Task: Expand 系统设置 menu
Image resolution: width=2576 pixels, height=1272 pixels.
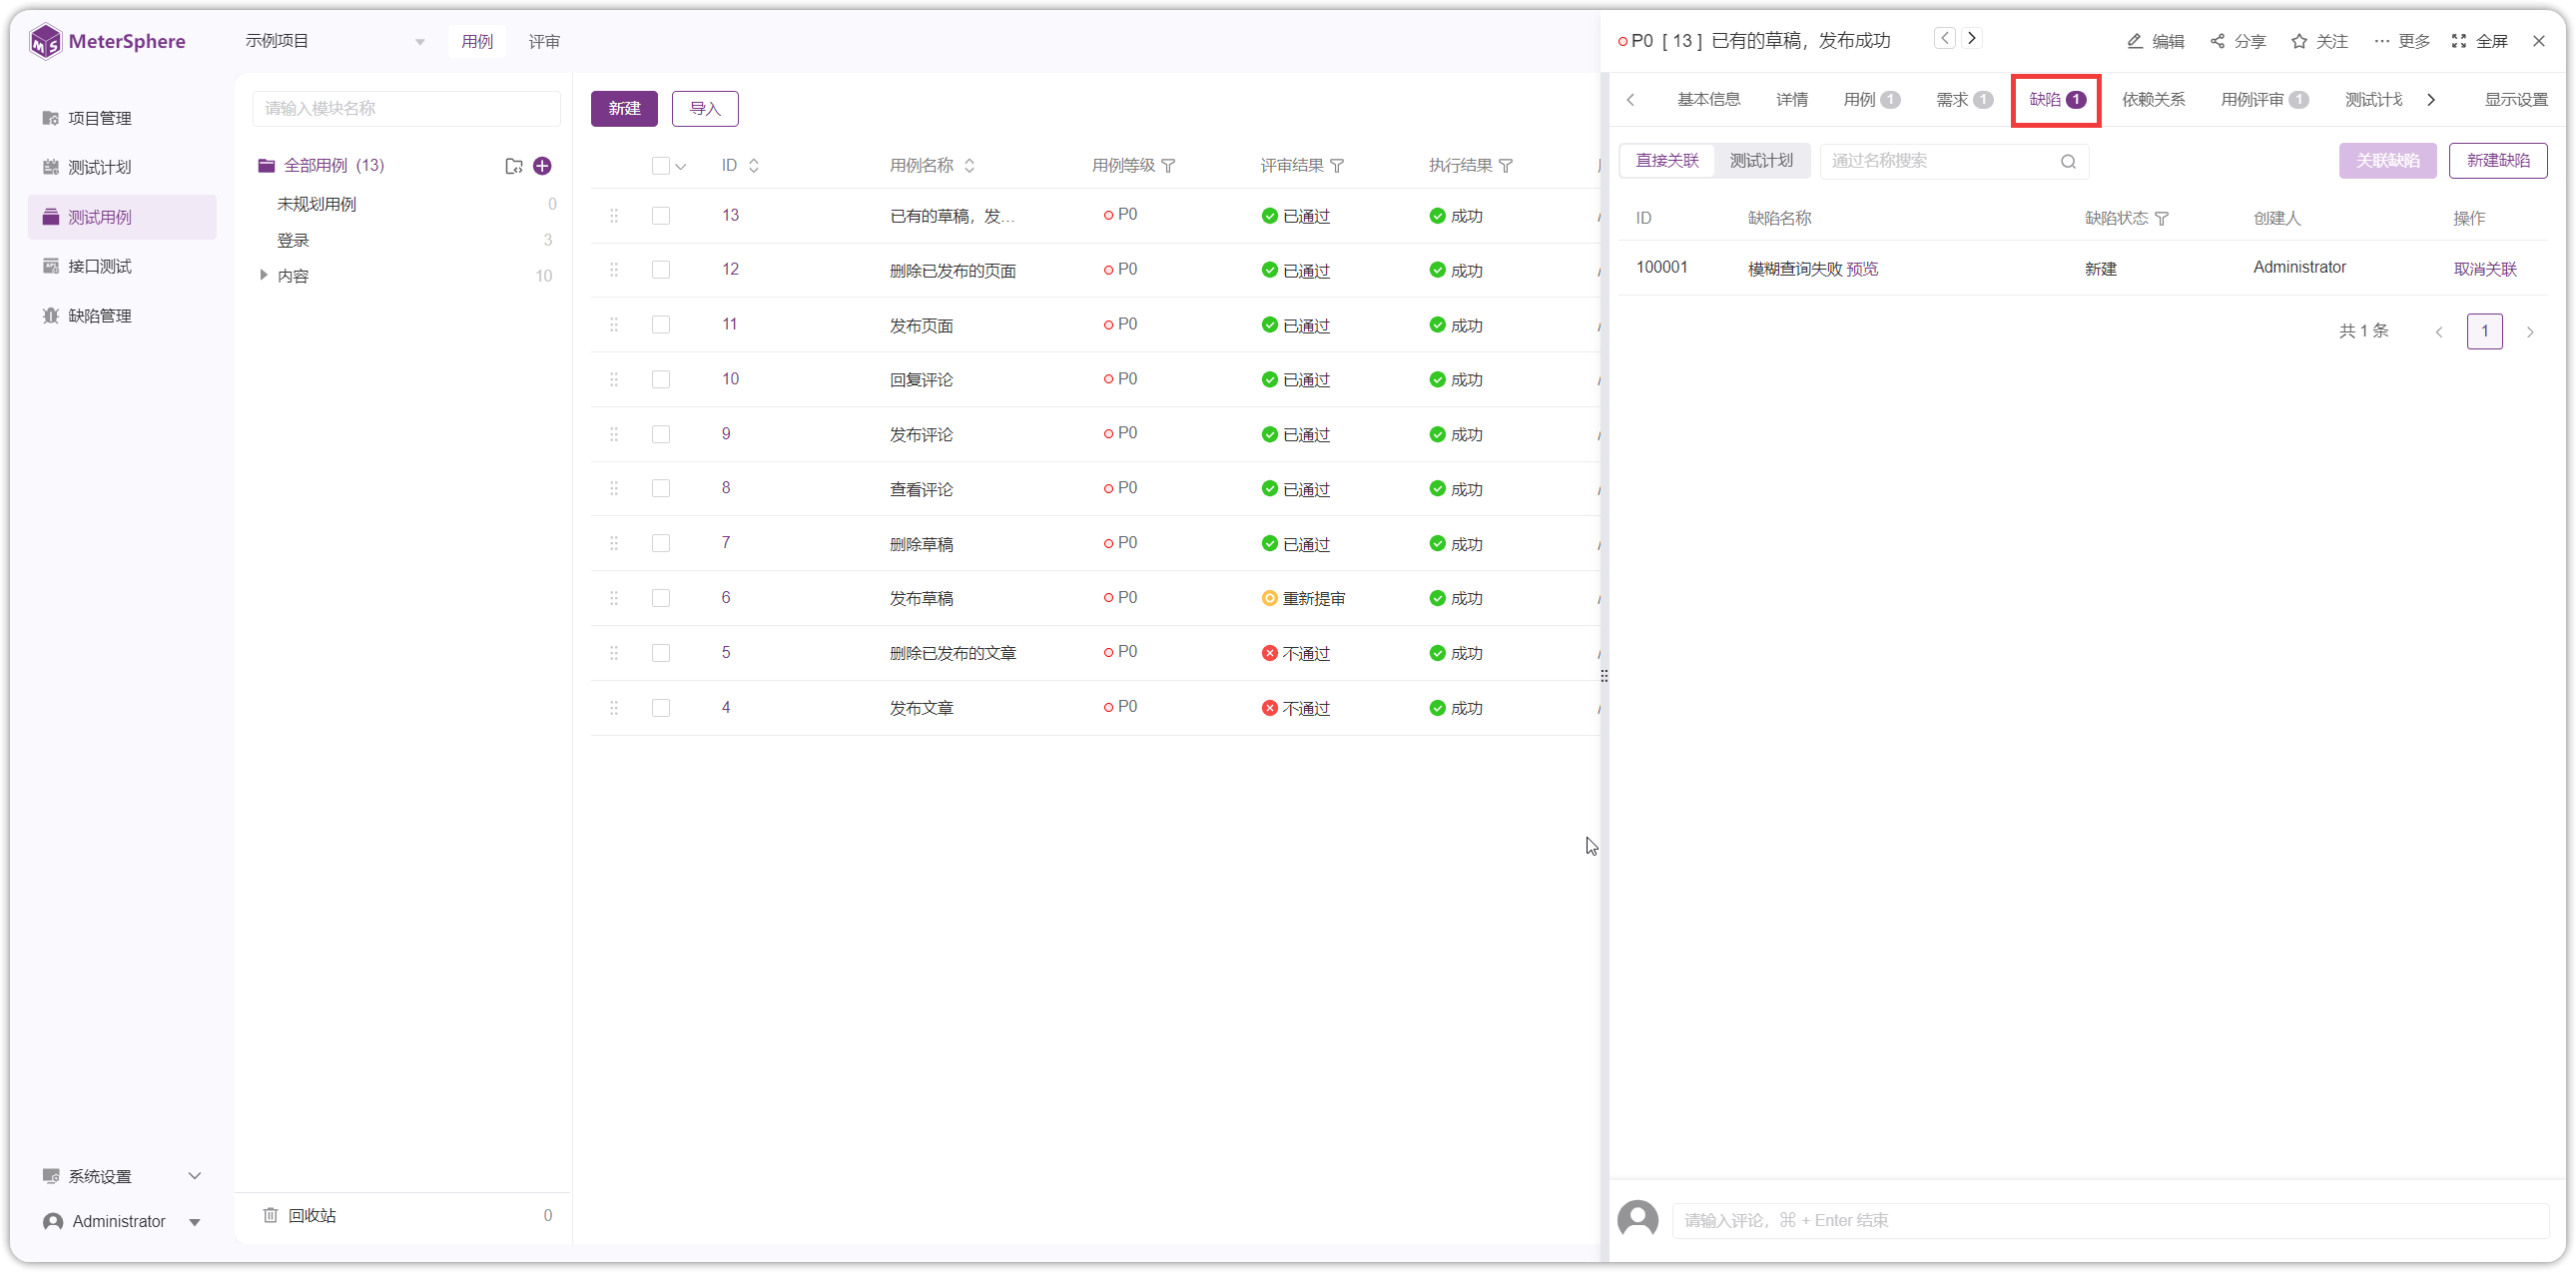Action: coord(122,1176)
